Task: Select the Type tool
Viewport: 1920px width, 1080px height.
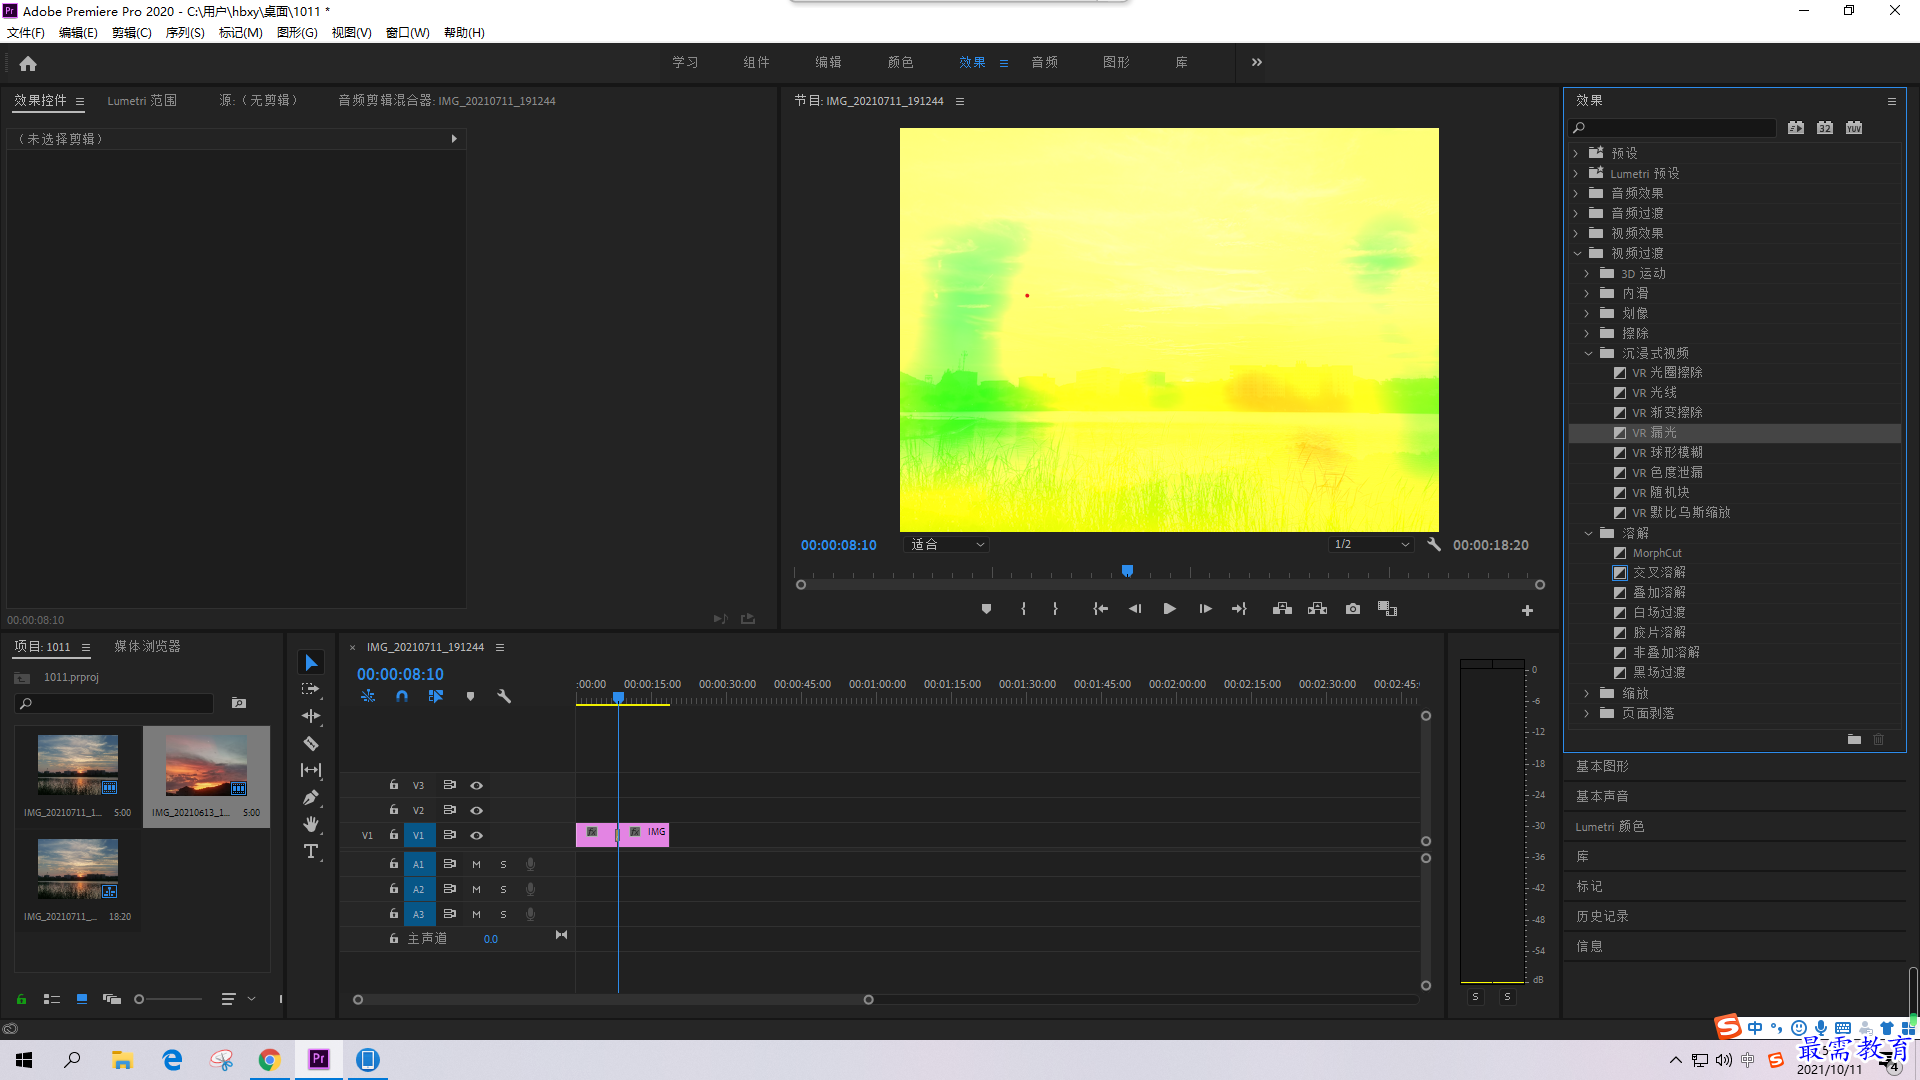Action: 311,851
